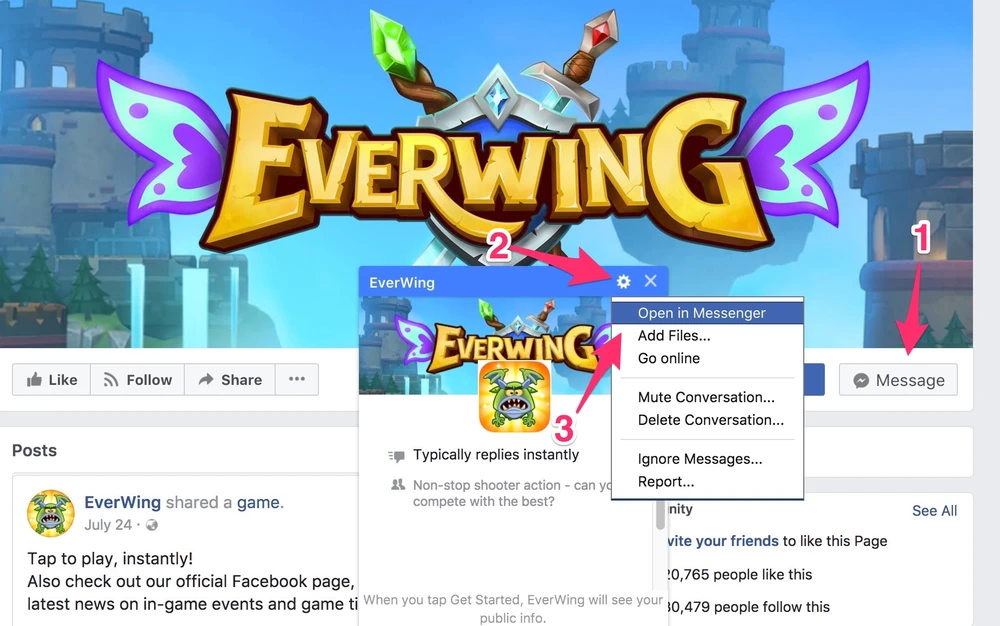1000x626 pixels.
Task: Open the three-dot more options button
Action: point(297,379)
